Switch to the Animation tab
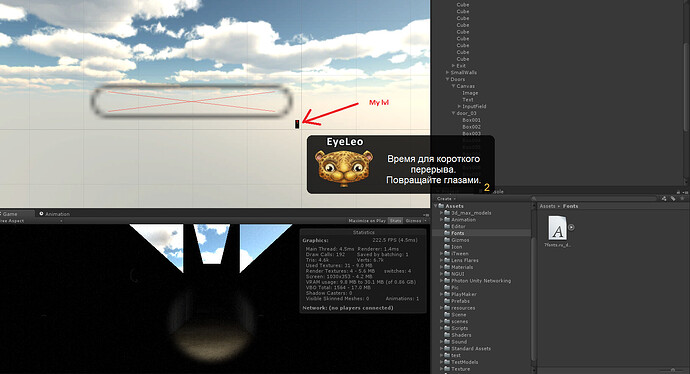This screenshot has height=374, width=690. pos(55,214)
